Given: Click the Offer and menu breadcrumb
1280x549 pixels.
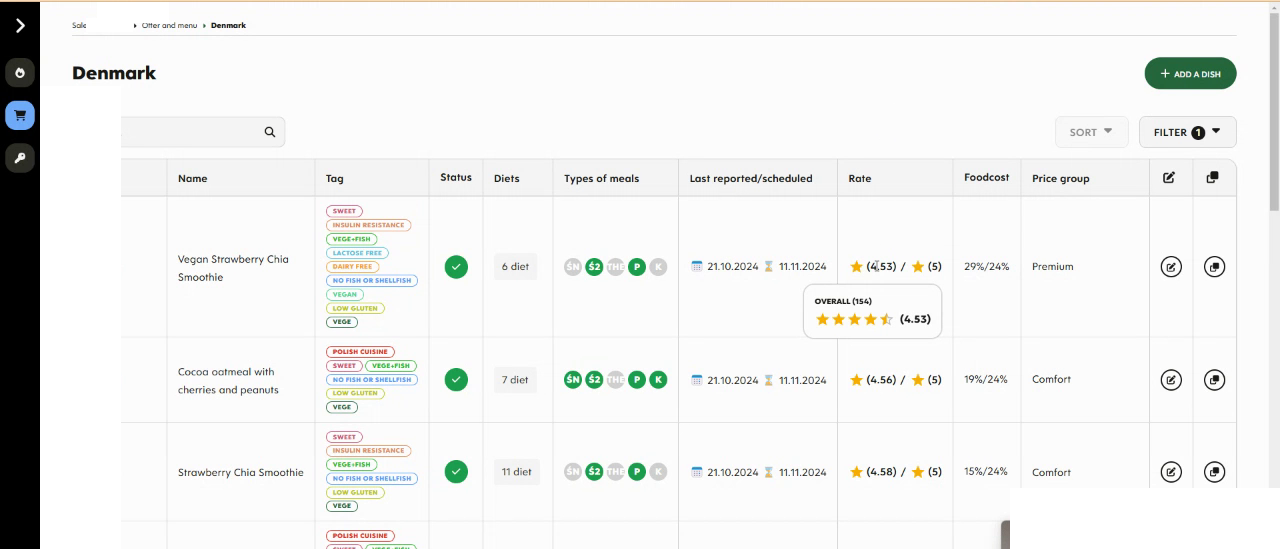Looking at the screenshot, I should pyautogui.click(x=169, y=25).
